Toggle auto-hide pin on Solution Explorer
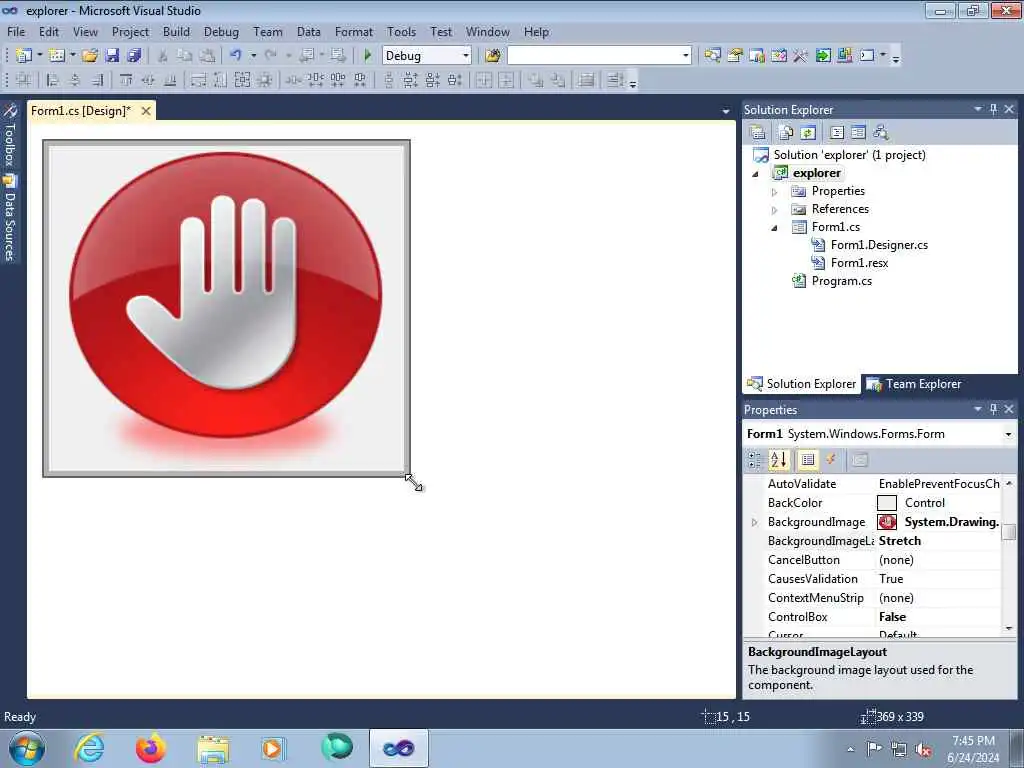This screenshot has width=1024, height=768. pyautogui.click(x=993, y=109)
